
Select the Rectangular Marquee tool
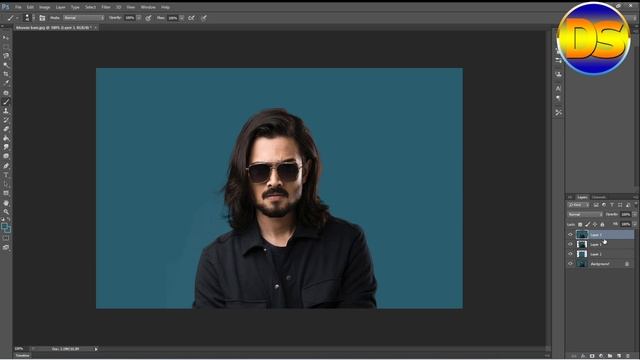pos(6,47)
